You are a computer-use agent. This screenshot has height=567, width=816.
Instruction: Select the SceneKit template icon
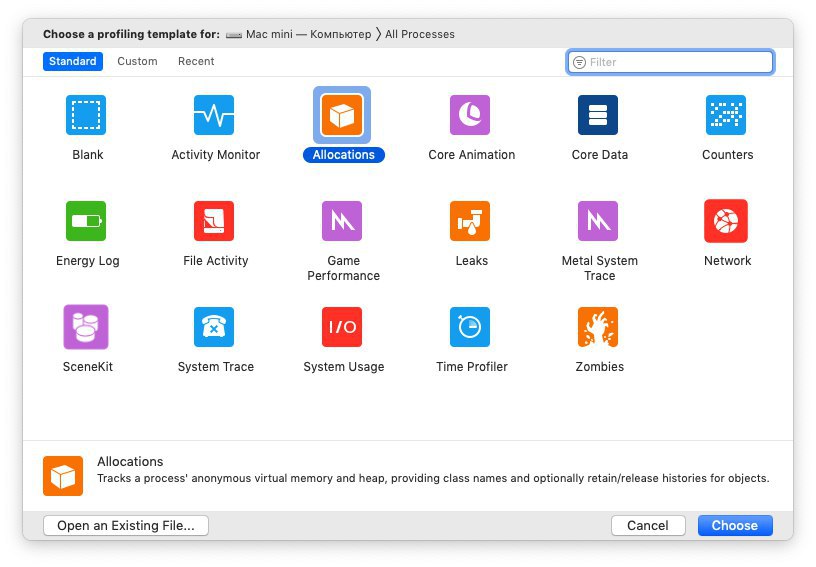tap(86, 327)
